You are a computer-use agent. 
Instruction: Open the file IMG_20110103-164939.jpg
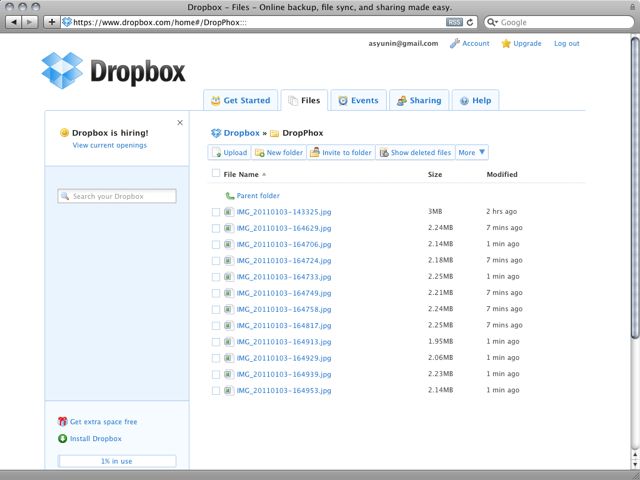click(x=284, y=374)
